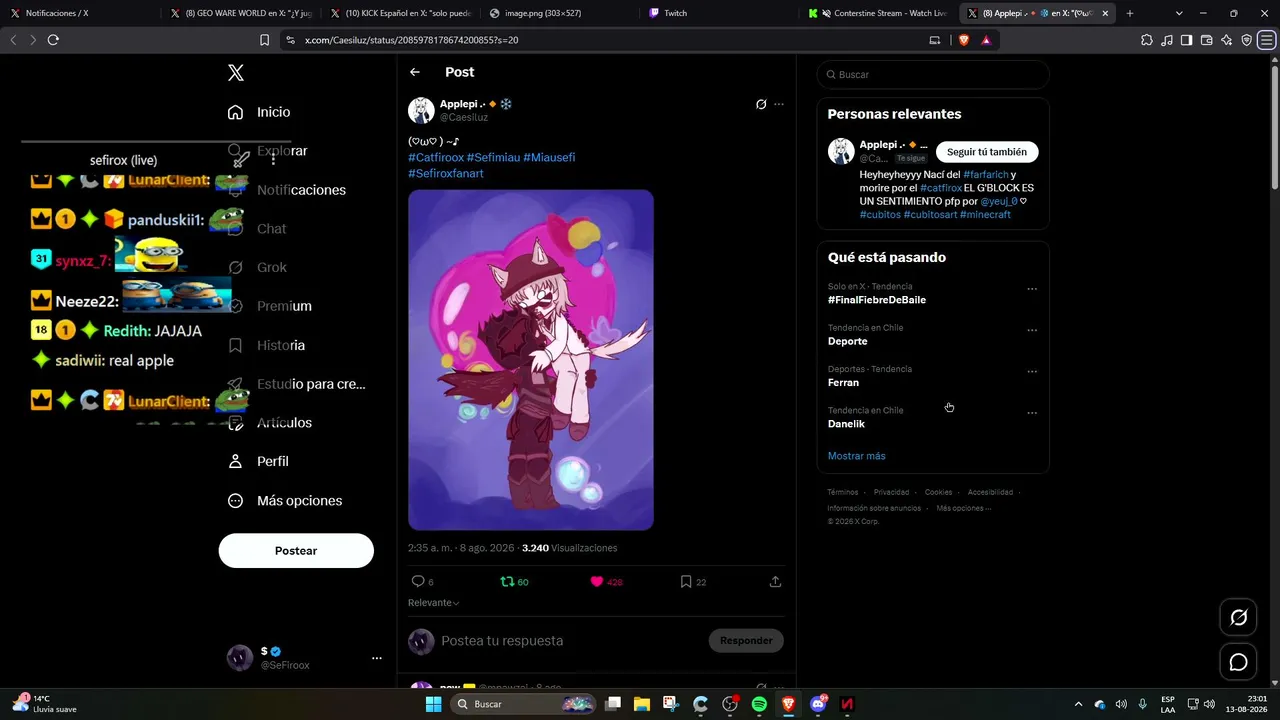Show the browser tab search dropdown
This screenshot has width=1280, height=720.
click(x=1179, y=13)
